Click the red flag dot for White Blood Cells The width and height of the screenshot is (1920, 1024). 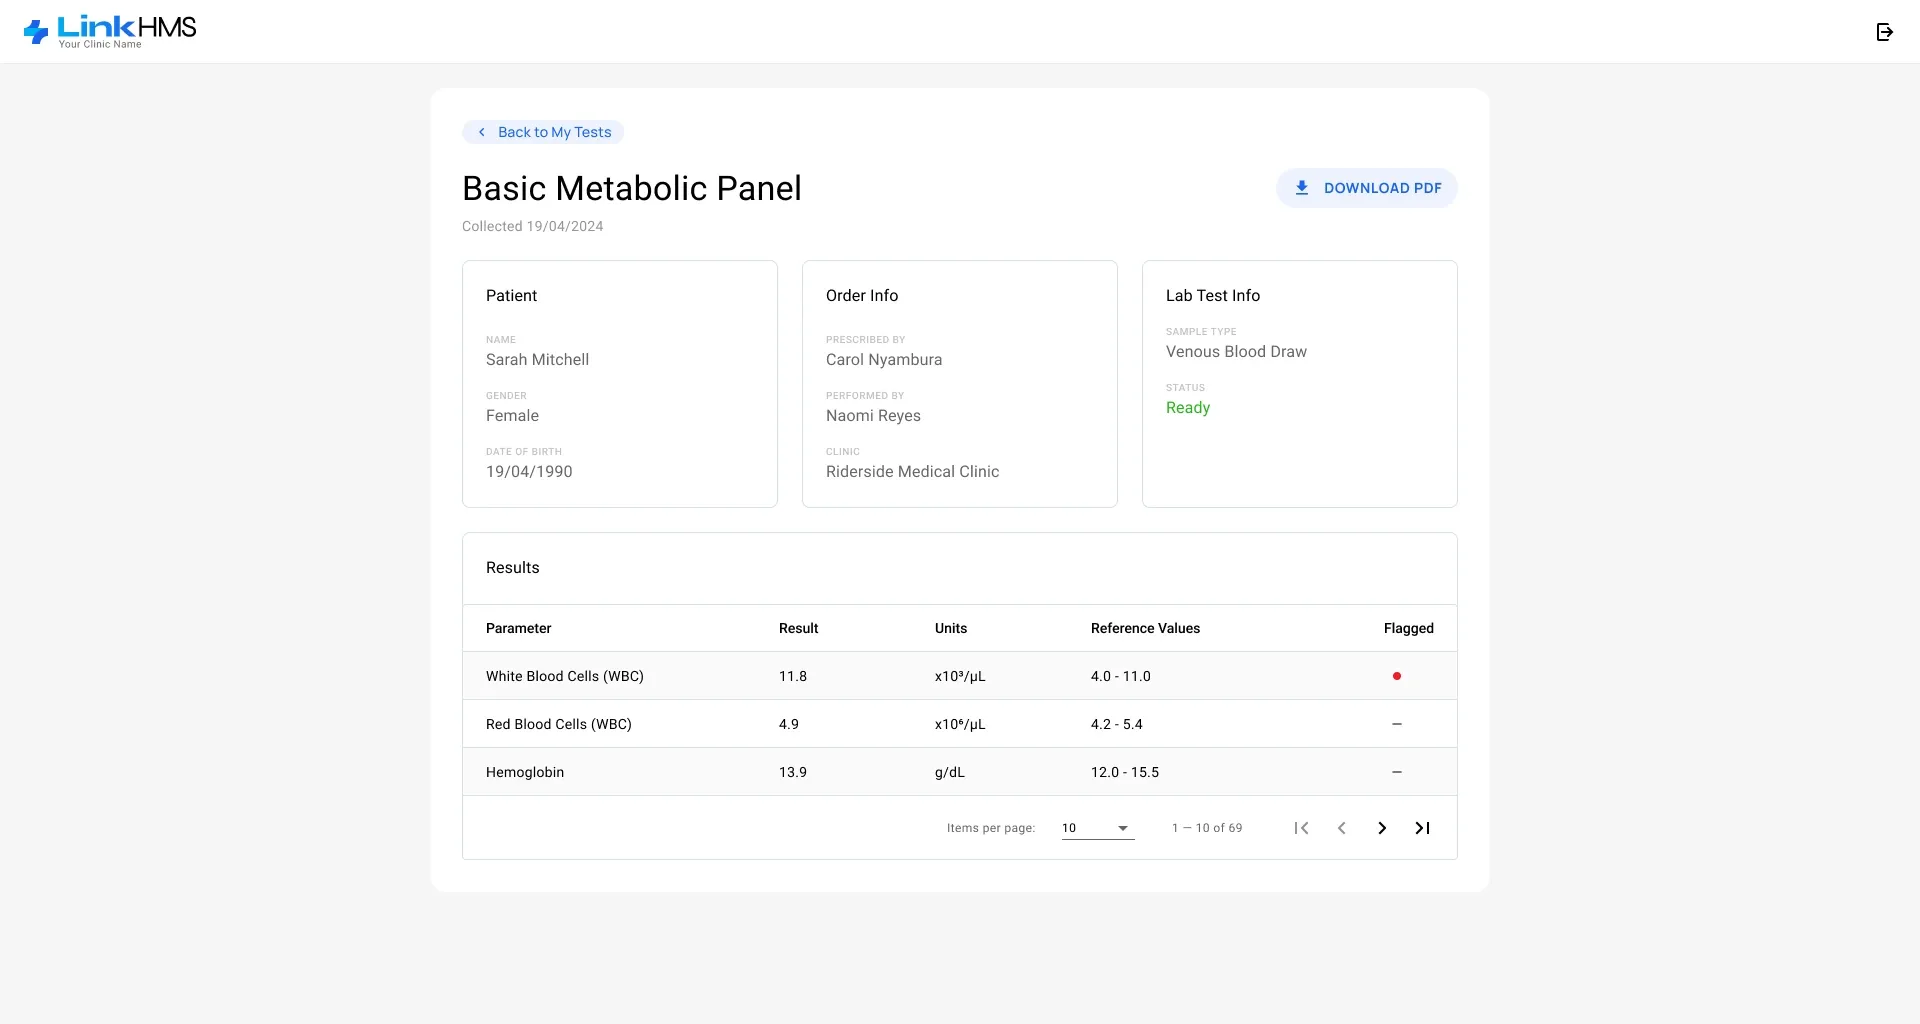[1397, 676]
